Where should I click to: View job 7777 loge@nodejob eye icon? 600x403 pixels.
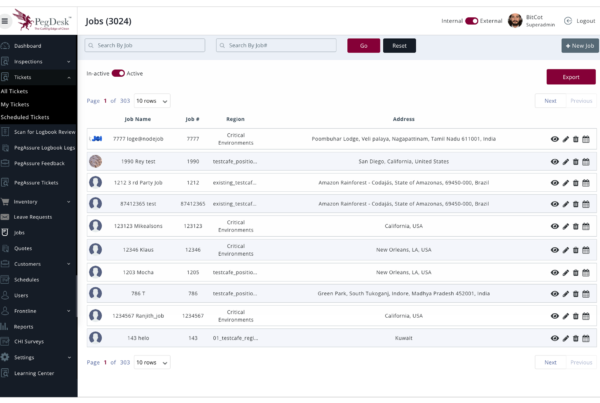pyautogui.click(x=554, y=139)
